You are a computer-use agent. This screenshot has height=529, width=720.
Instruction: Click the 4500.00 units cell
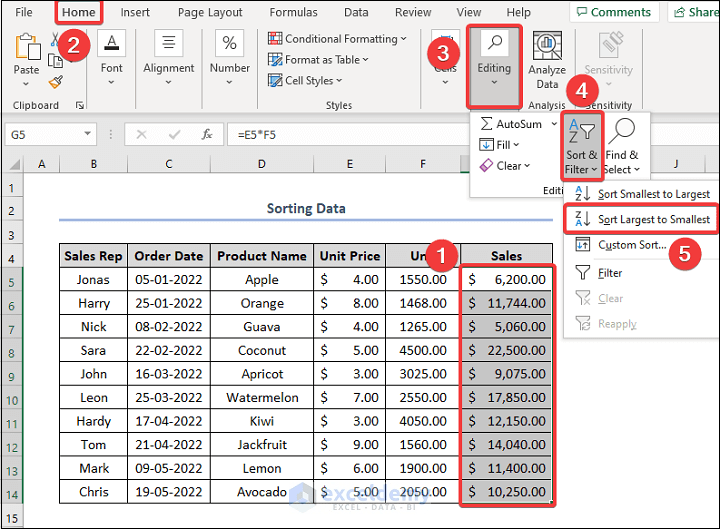tap(423, 350)
